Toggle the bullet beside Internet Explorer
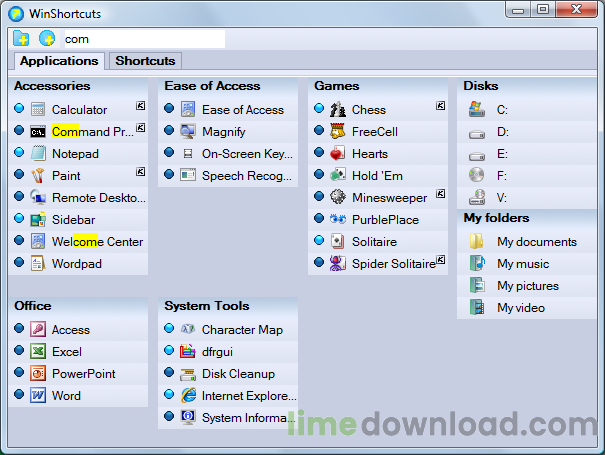 click(169, 394)
